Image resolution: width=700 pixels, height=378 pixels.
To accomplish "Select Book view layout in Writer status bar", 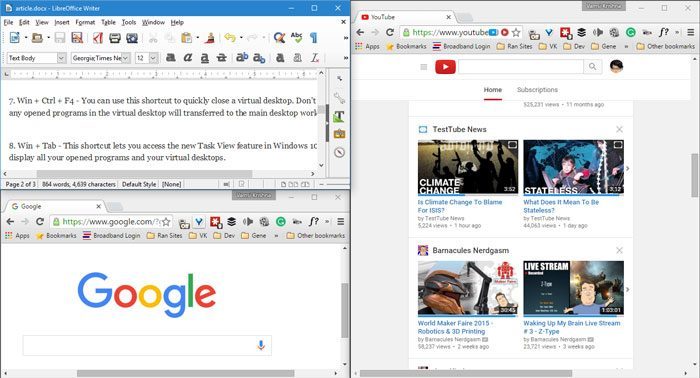I will pos(305,184).
